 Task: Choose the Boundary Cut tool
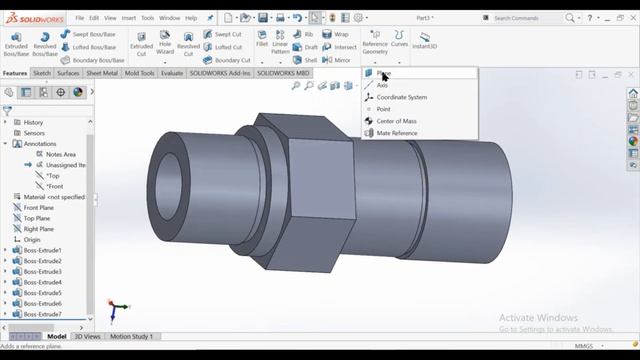pyautogui.click(x=227, y=60)
